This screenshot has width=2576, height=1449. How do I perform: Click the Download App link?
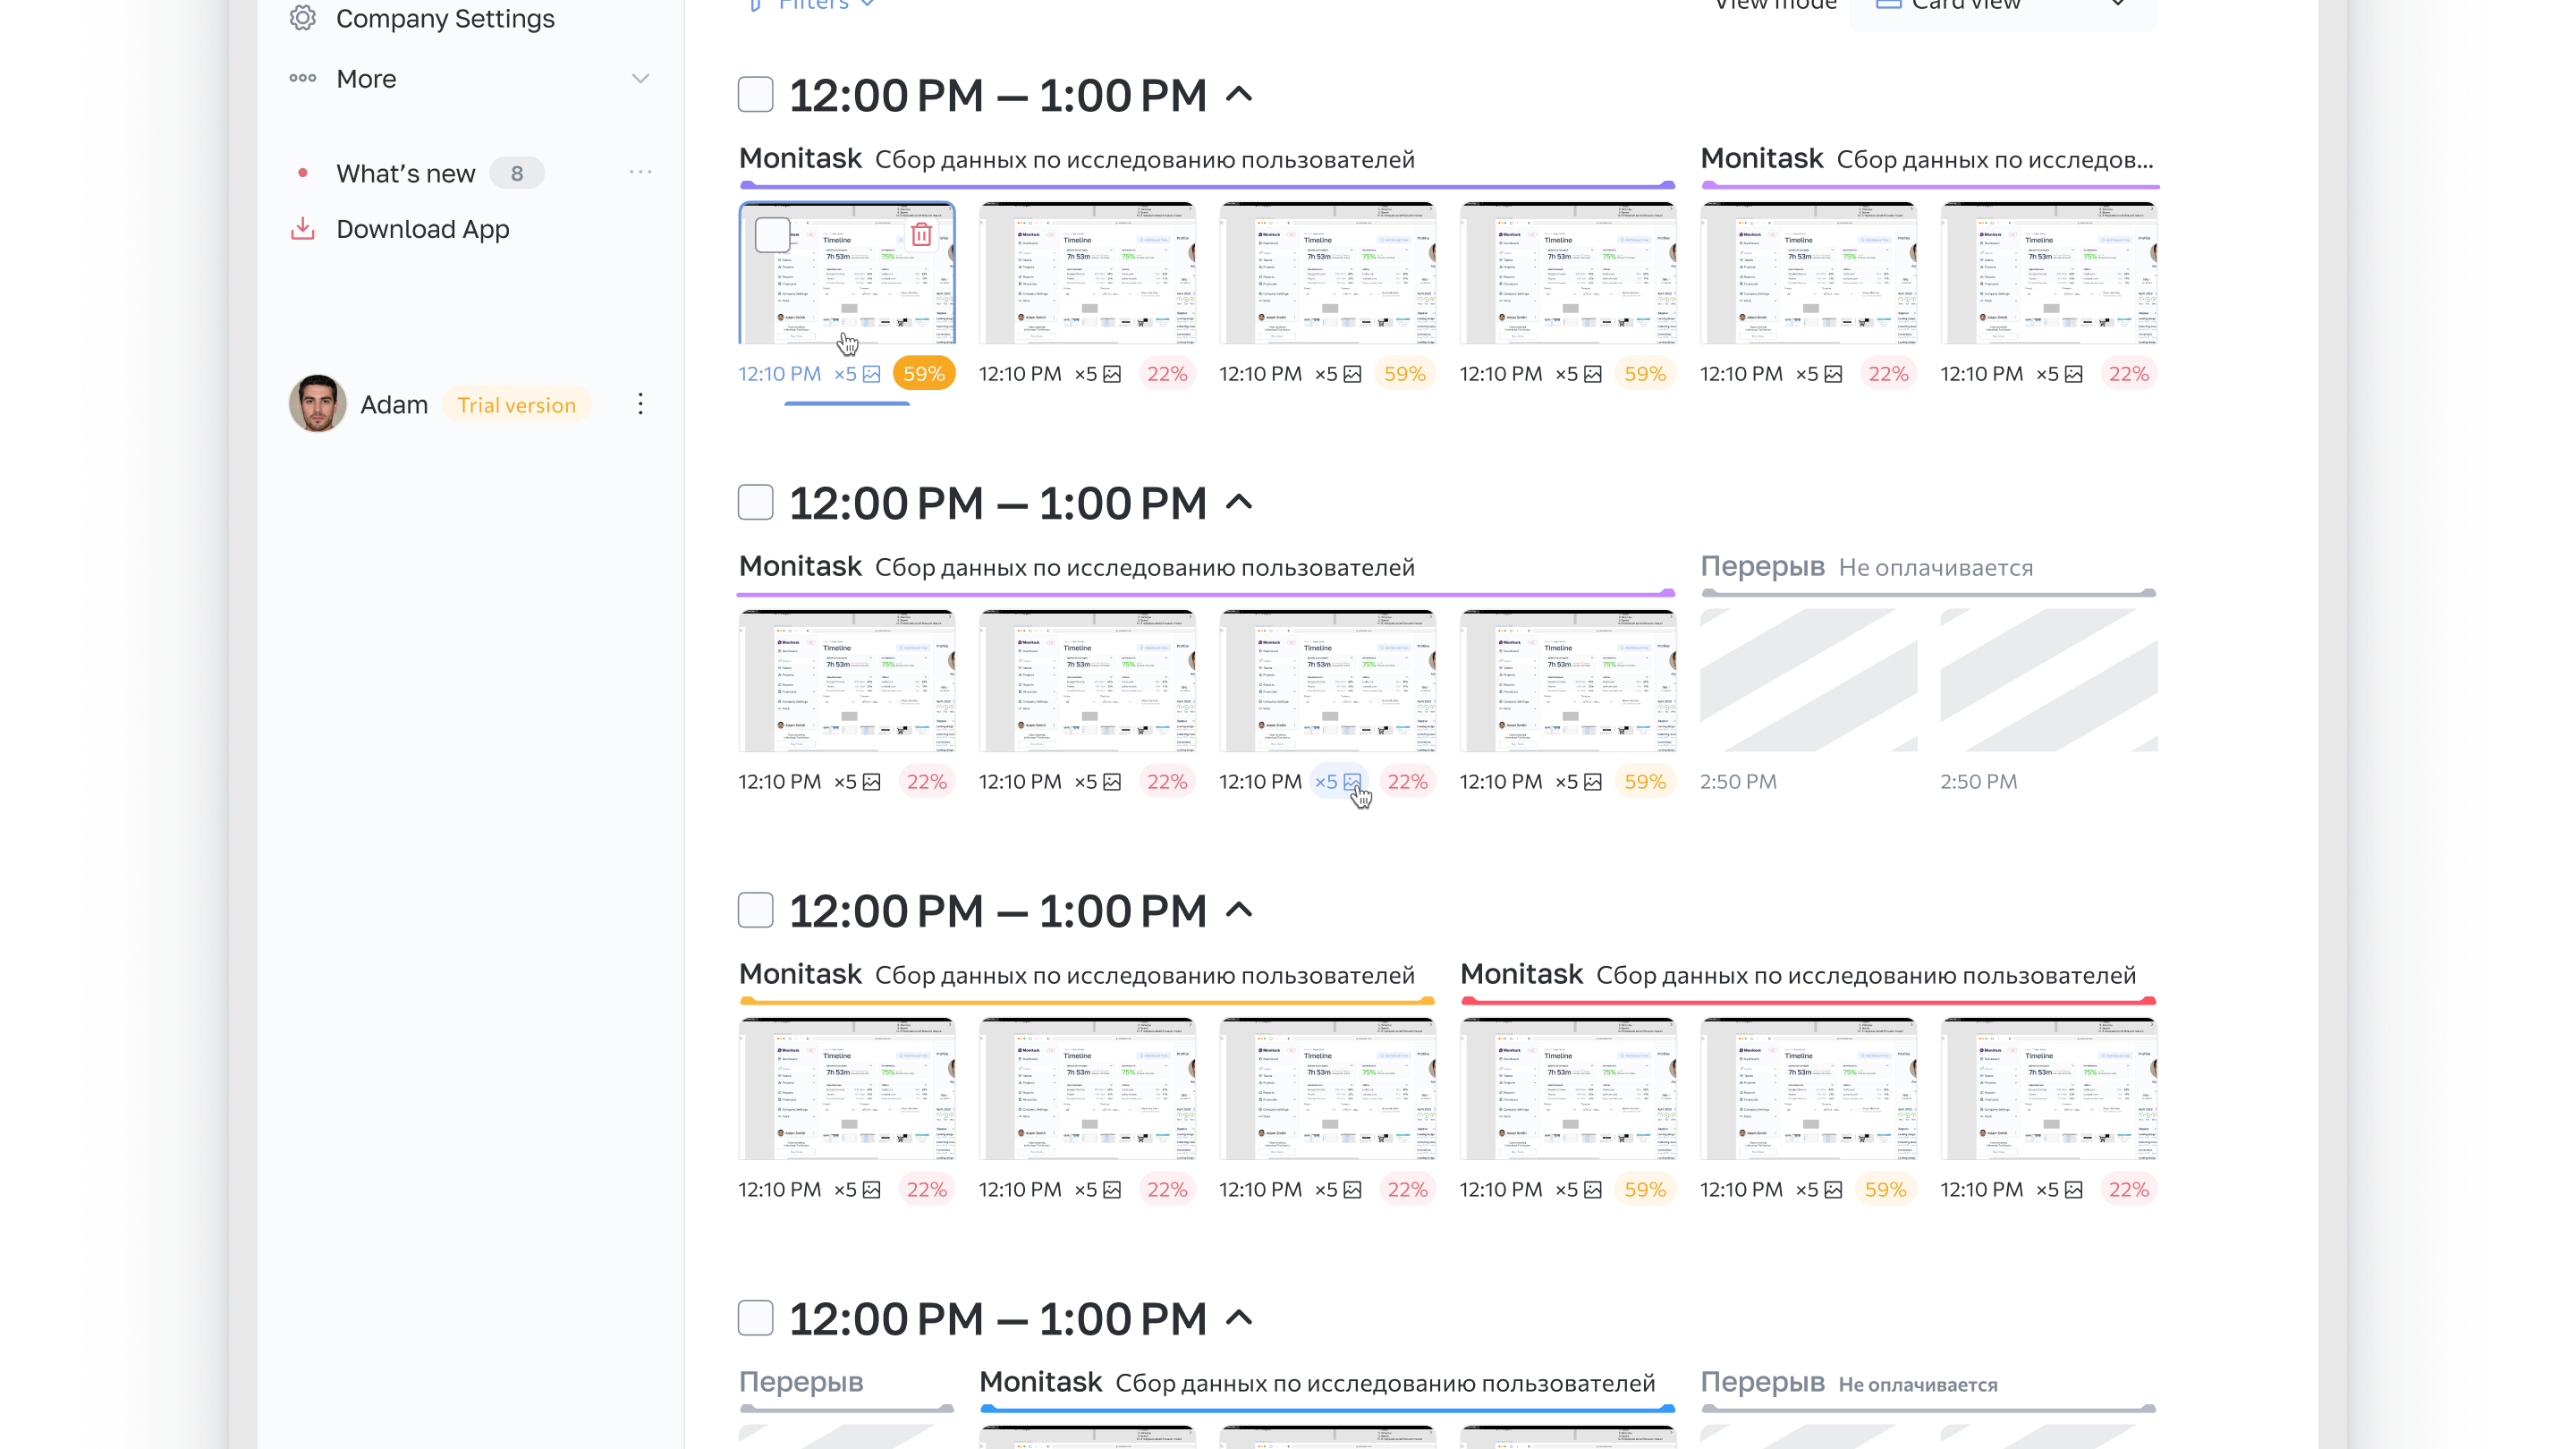[422, 229]
